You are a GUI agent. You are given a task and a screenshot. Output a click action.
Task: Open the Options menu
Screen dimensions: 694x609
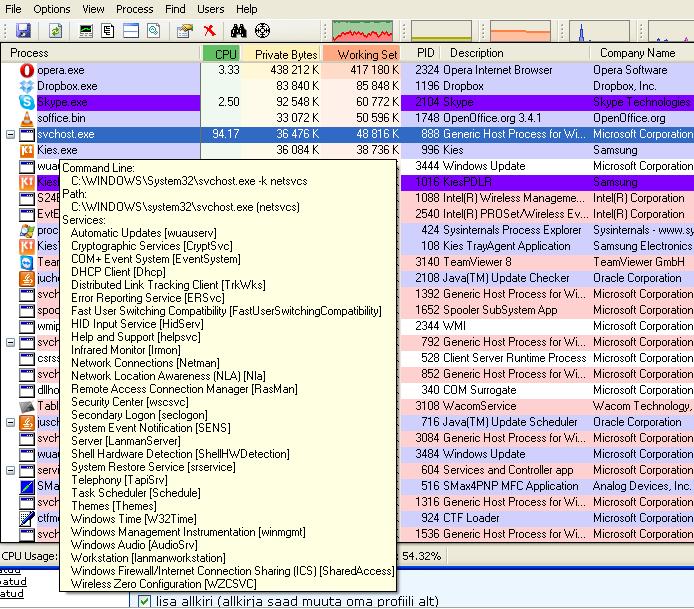[52, 9]
